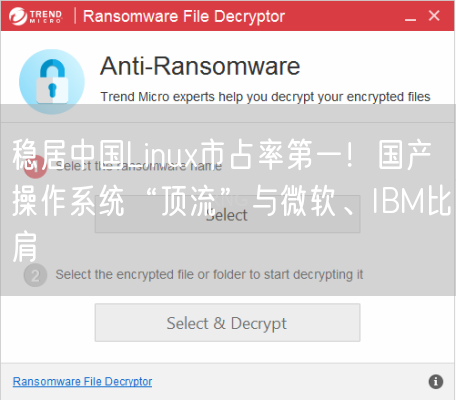Click the blue padlock Anti-Ransomware icon

click(x=52, y=82)
